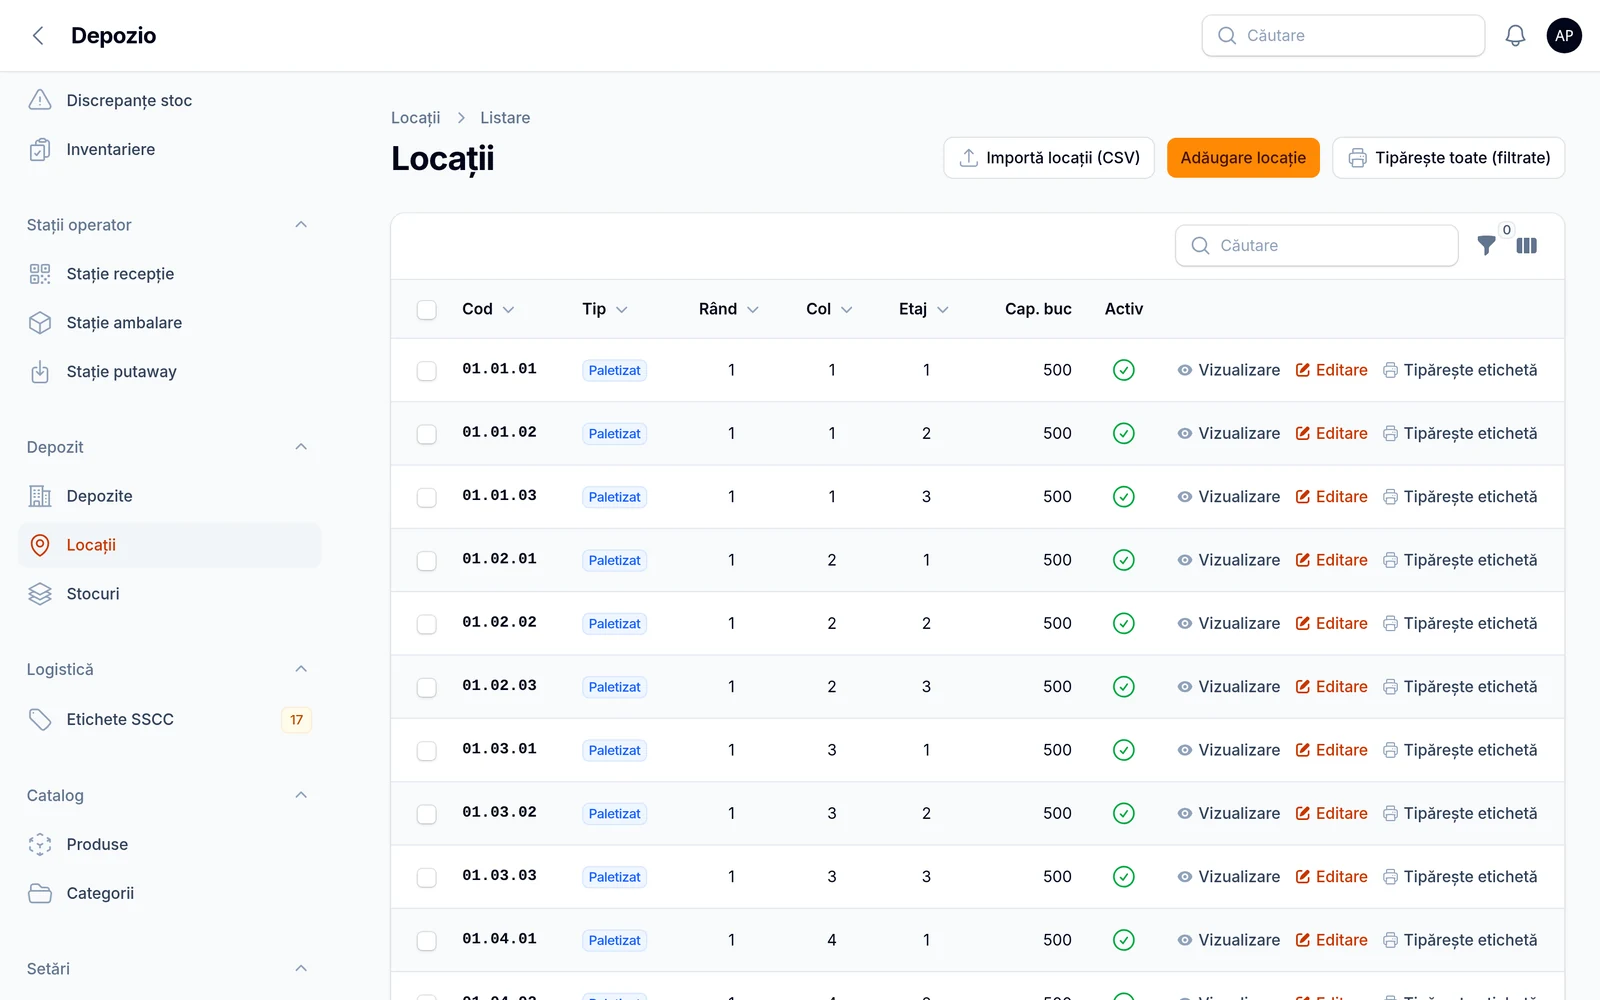Check the row 01.01.03 checkbox
The height and width of the screenshot is (1000, 1600).
point(427,498)
